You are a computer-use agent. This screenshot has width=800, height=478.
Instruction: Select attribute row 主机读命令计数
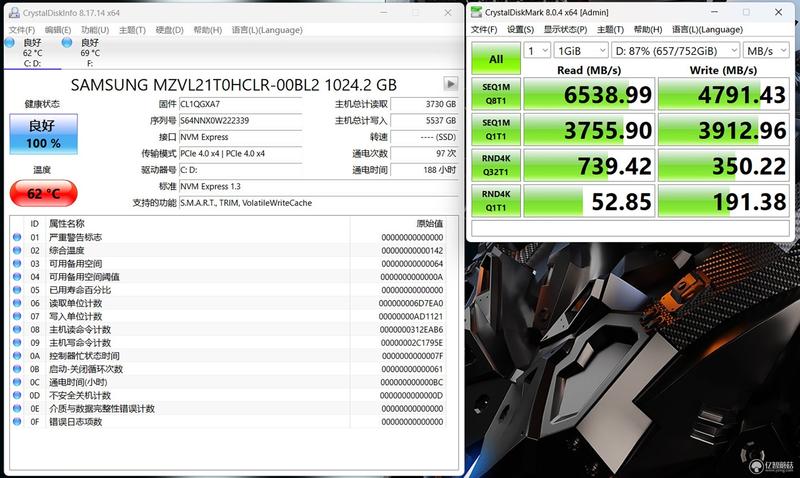coord(229,330)
